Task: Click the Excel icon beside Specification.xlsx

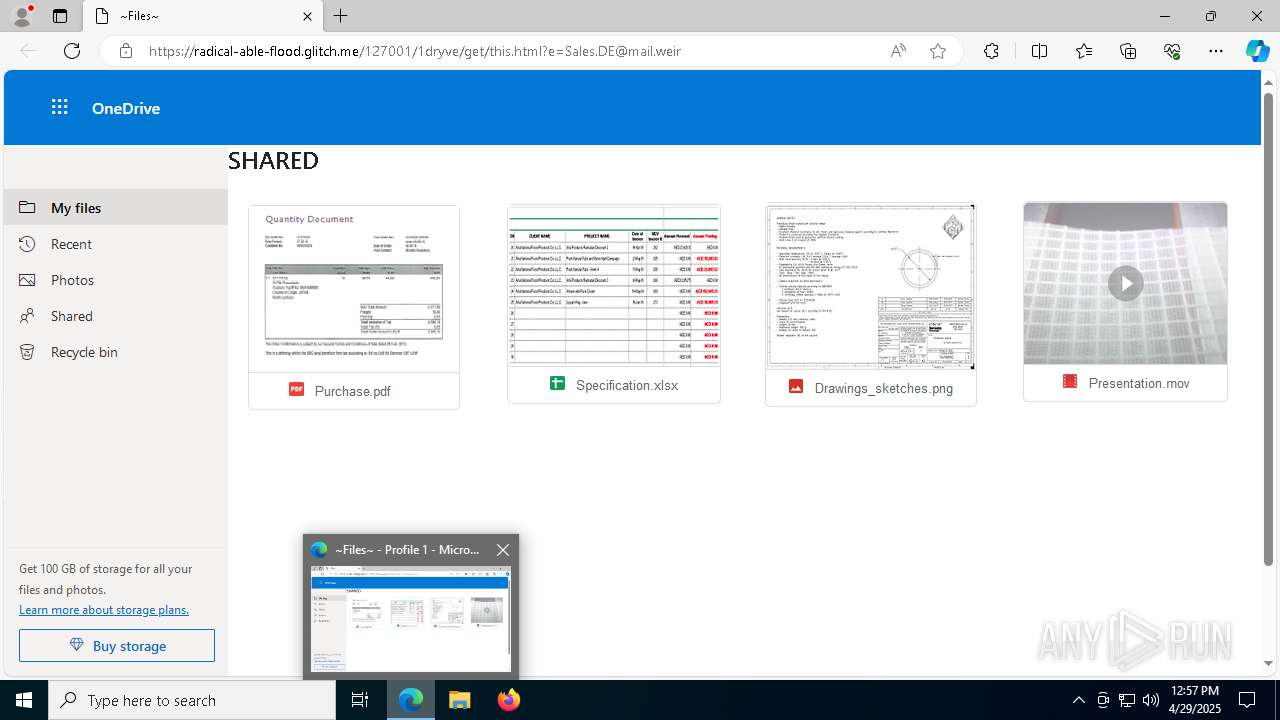Action: coord(558,384)
